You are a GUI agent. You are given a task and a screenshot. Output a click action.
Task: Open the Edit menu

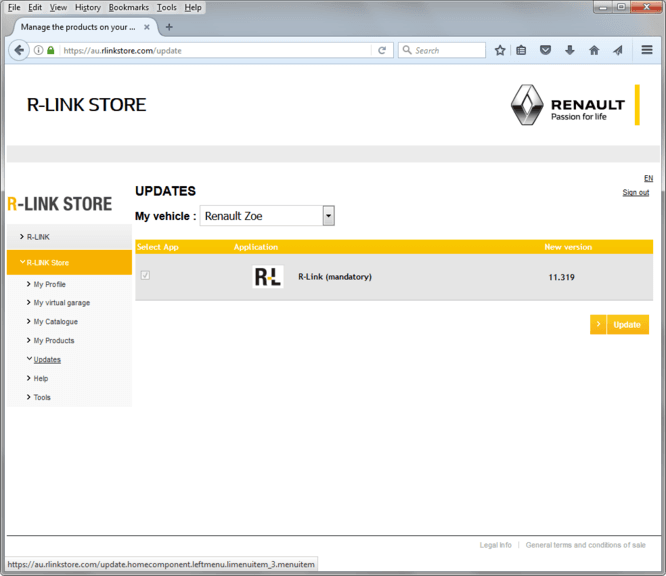click(x=35, y=7)
